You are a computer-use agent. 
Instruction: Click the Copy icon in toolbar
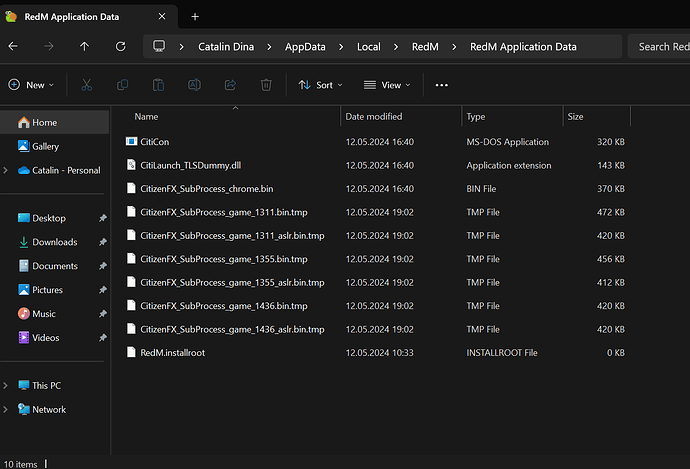coord(122,85)
